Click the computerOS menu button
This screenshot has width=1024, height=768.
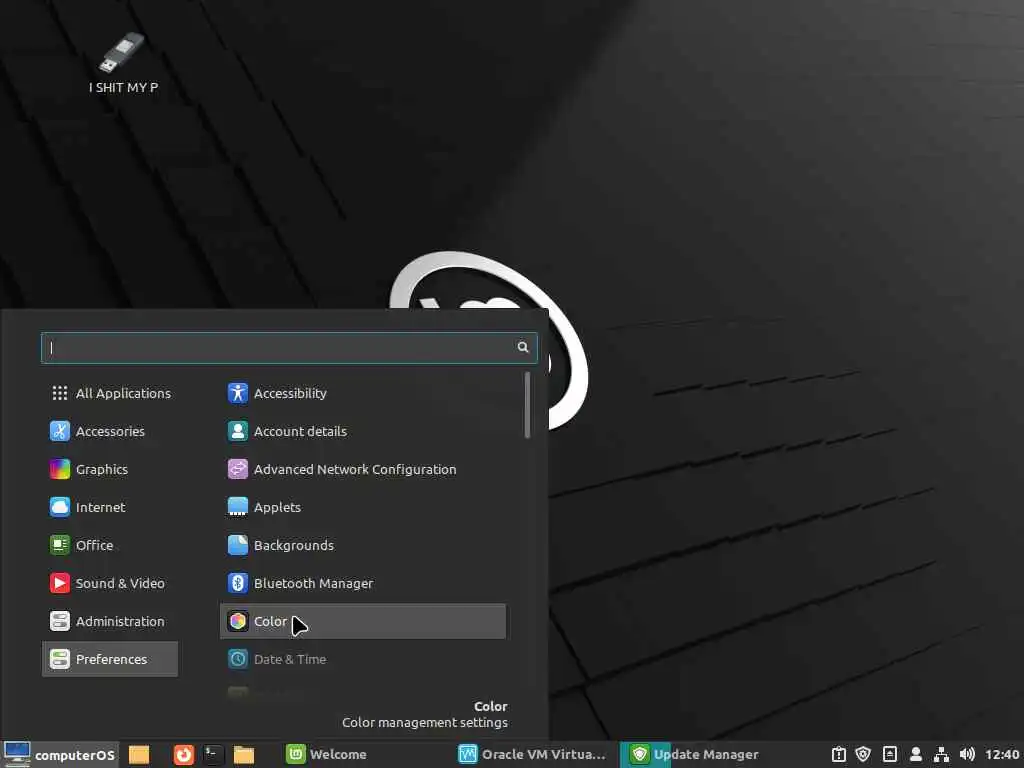pos(59,754)
